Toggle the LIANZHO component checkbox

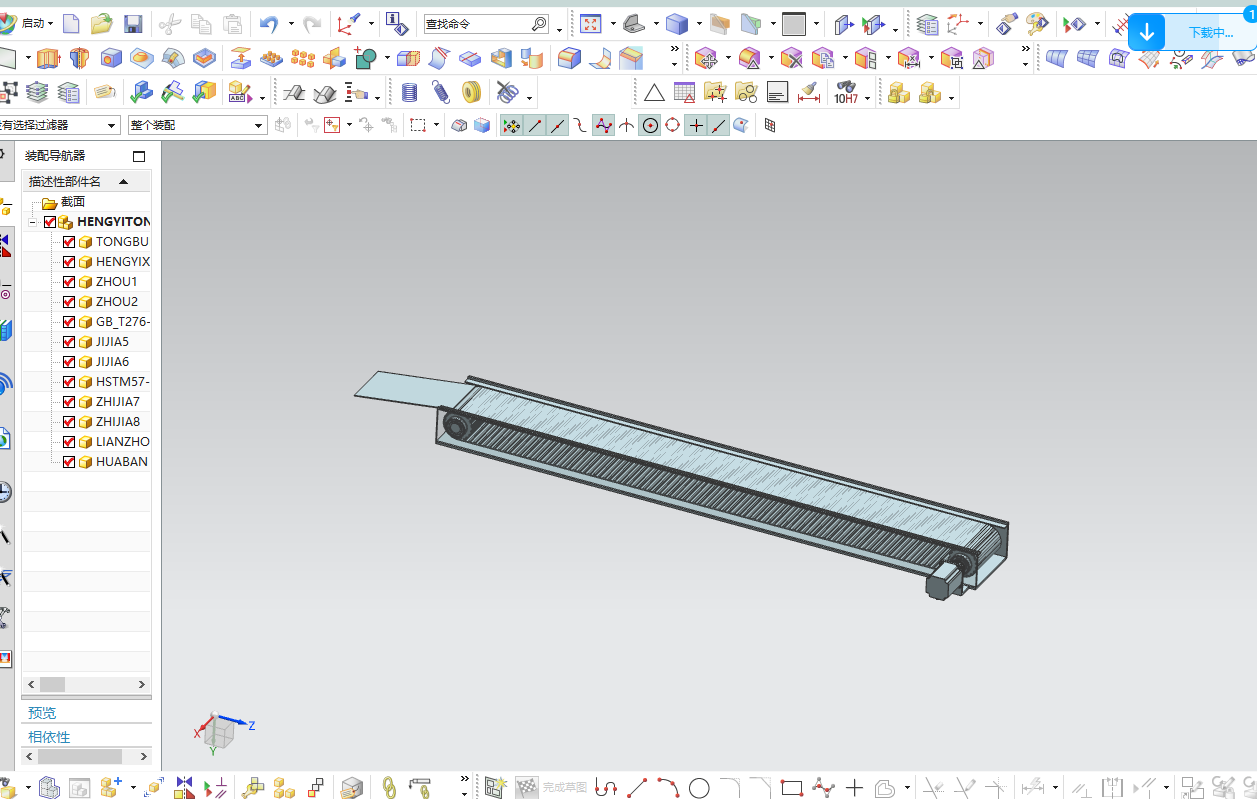point(69,442)
